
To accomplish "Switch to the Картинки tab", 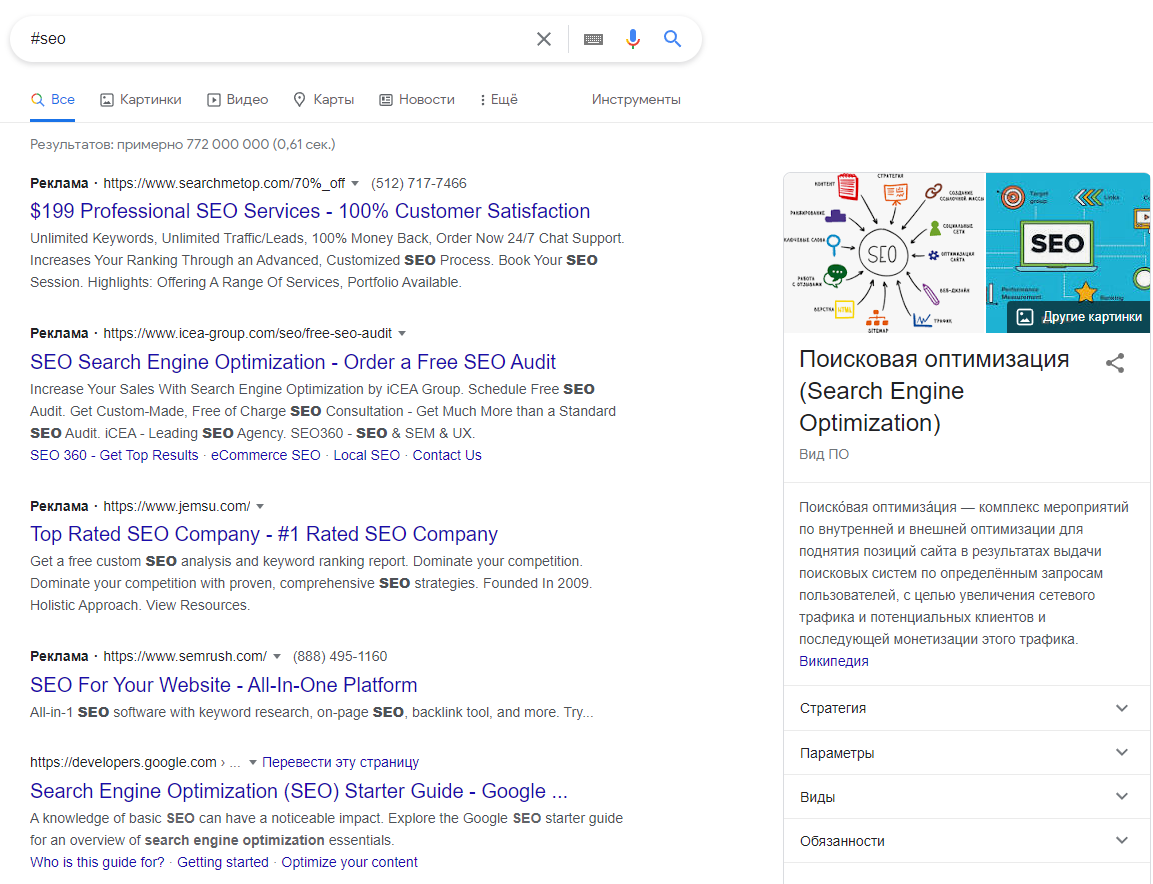I will 141,100.
